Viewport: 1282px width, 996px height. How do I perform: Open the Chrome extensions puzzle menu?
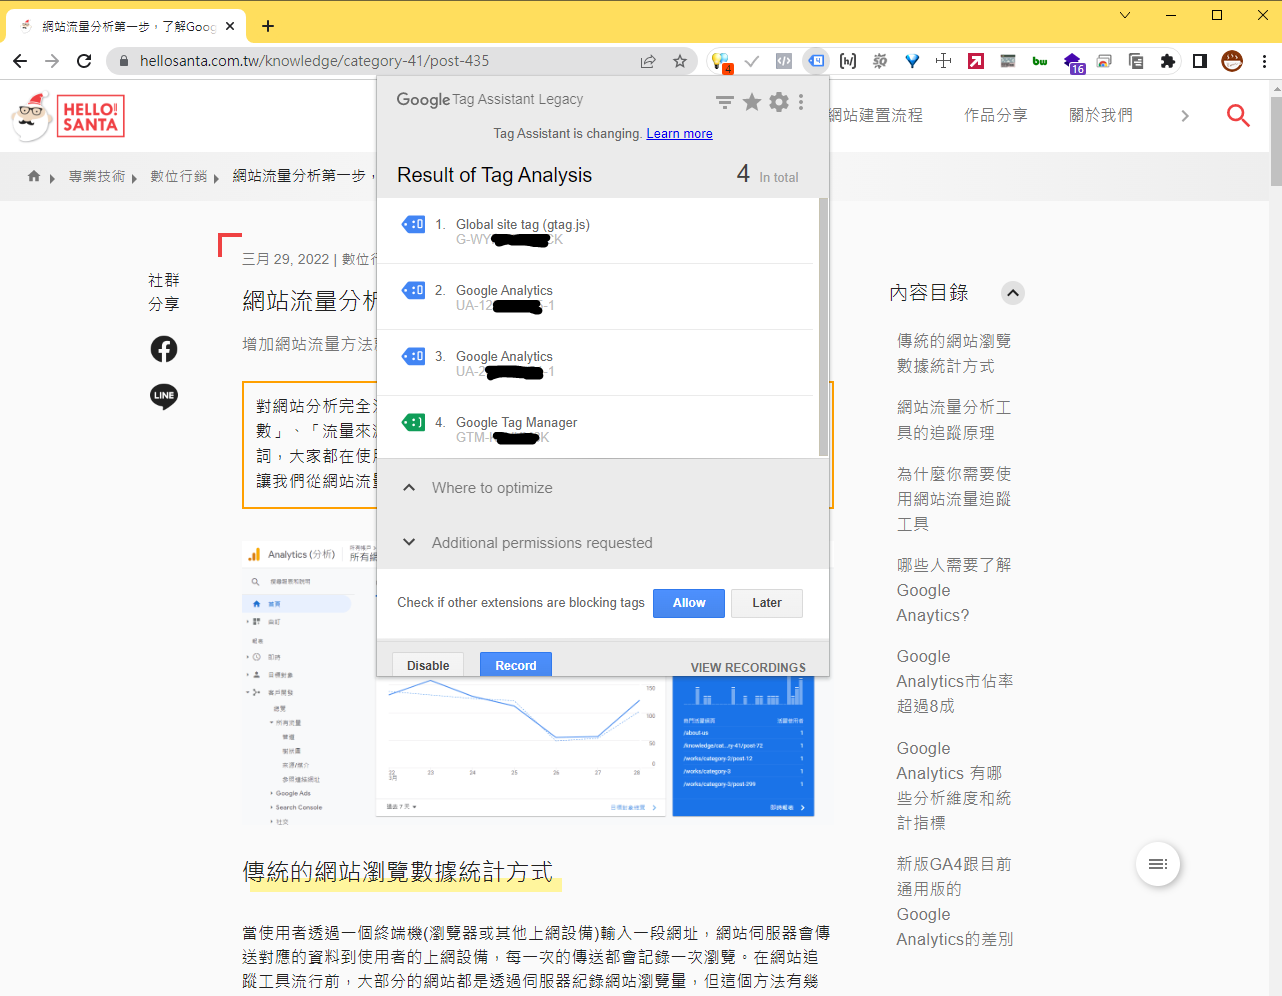pyautogui.click(x=1167, y=61)
